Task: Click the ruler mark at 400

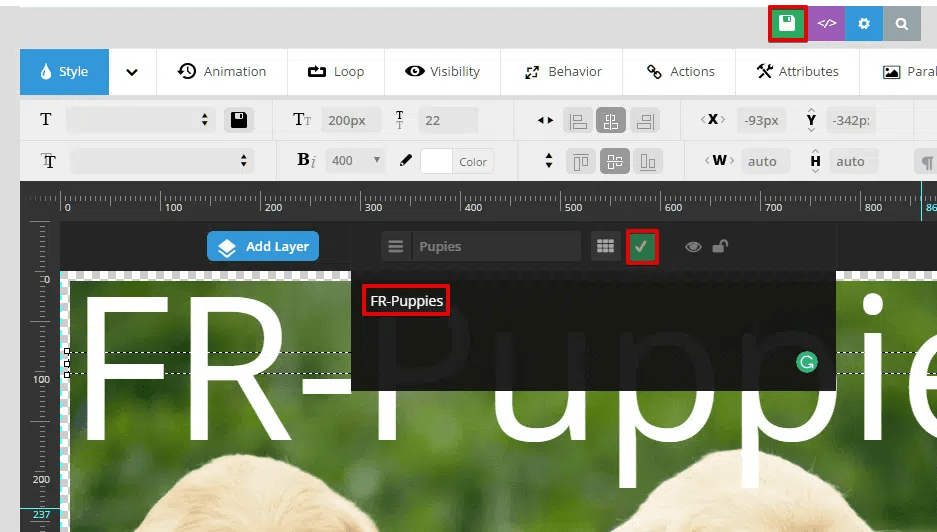Action: [x=473, y=207]
